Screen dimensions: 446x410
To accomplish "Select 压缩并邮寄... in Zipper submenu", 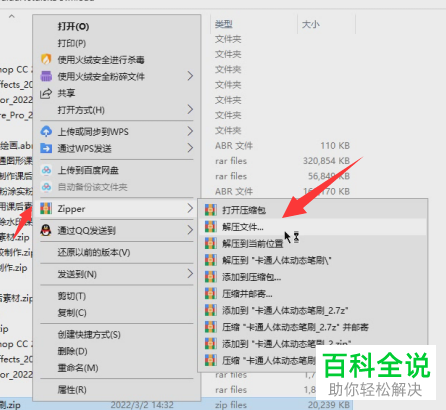I will (x=313, y=294).
